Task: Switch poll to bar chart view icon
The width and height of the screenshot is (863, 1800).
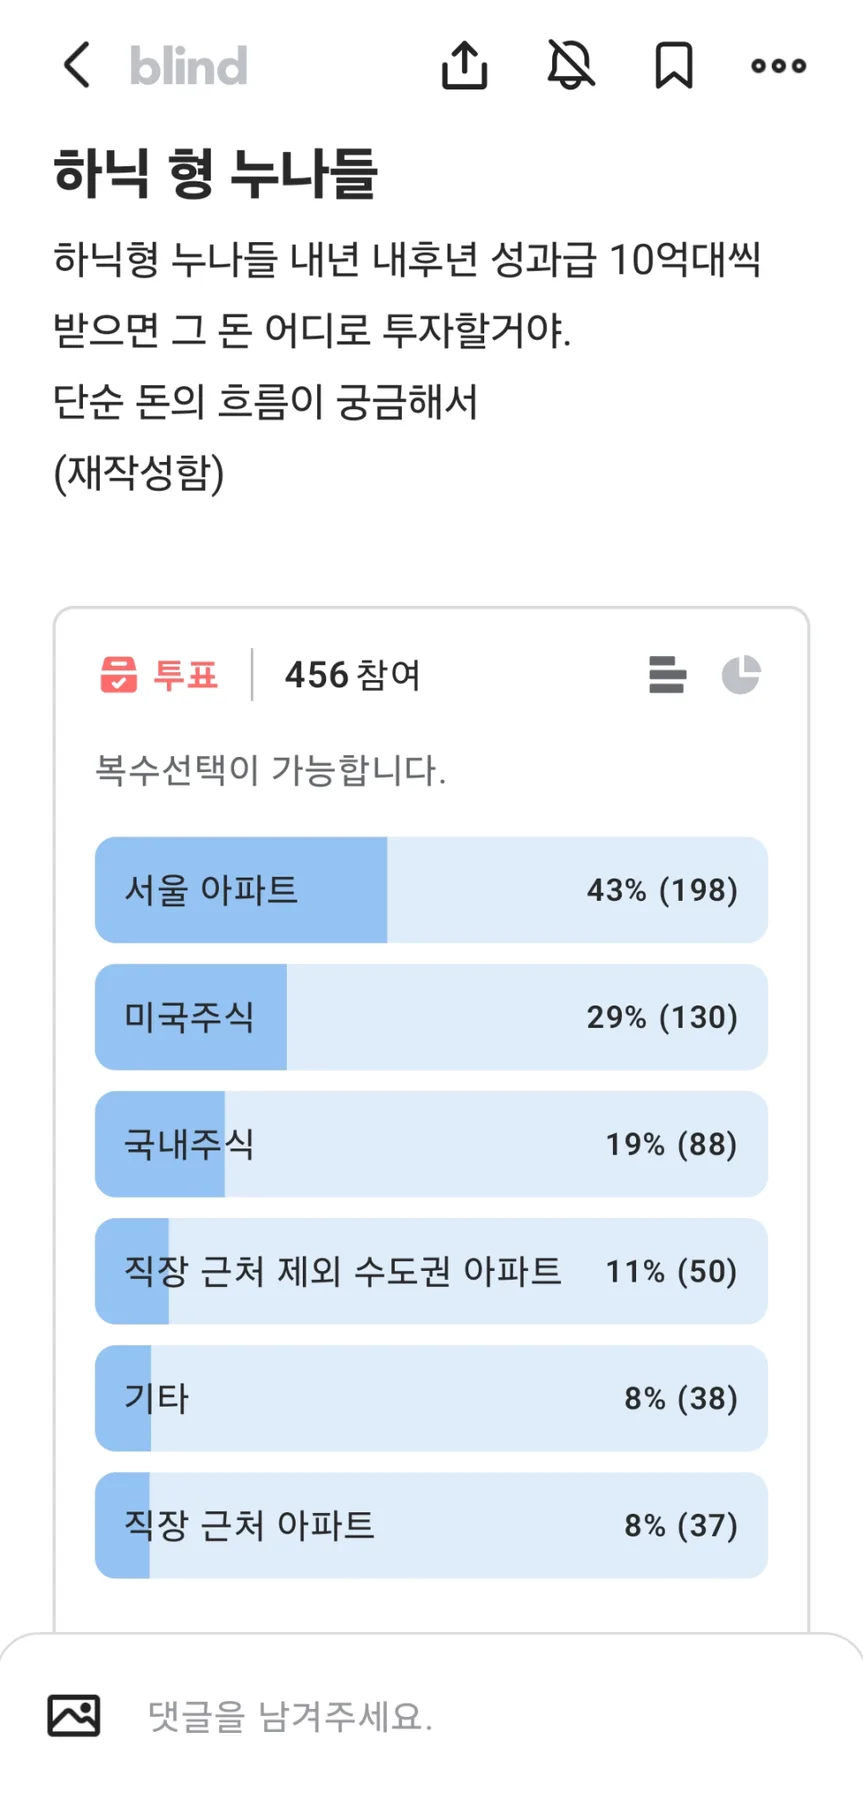Action: [667, 675]
